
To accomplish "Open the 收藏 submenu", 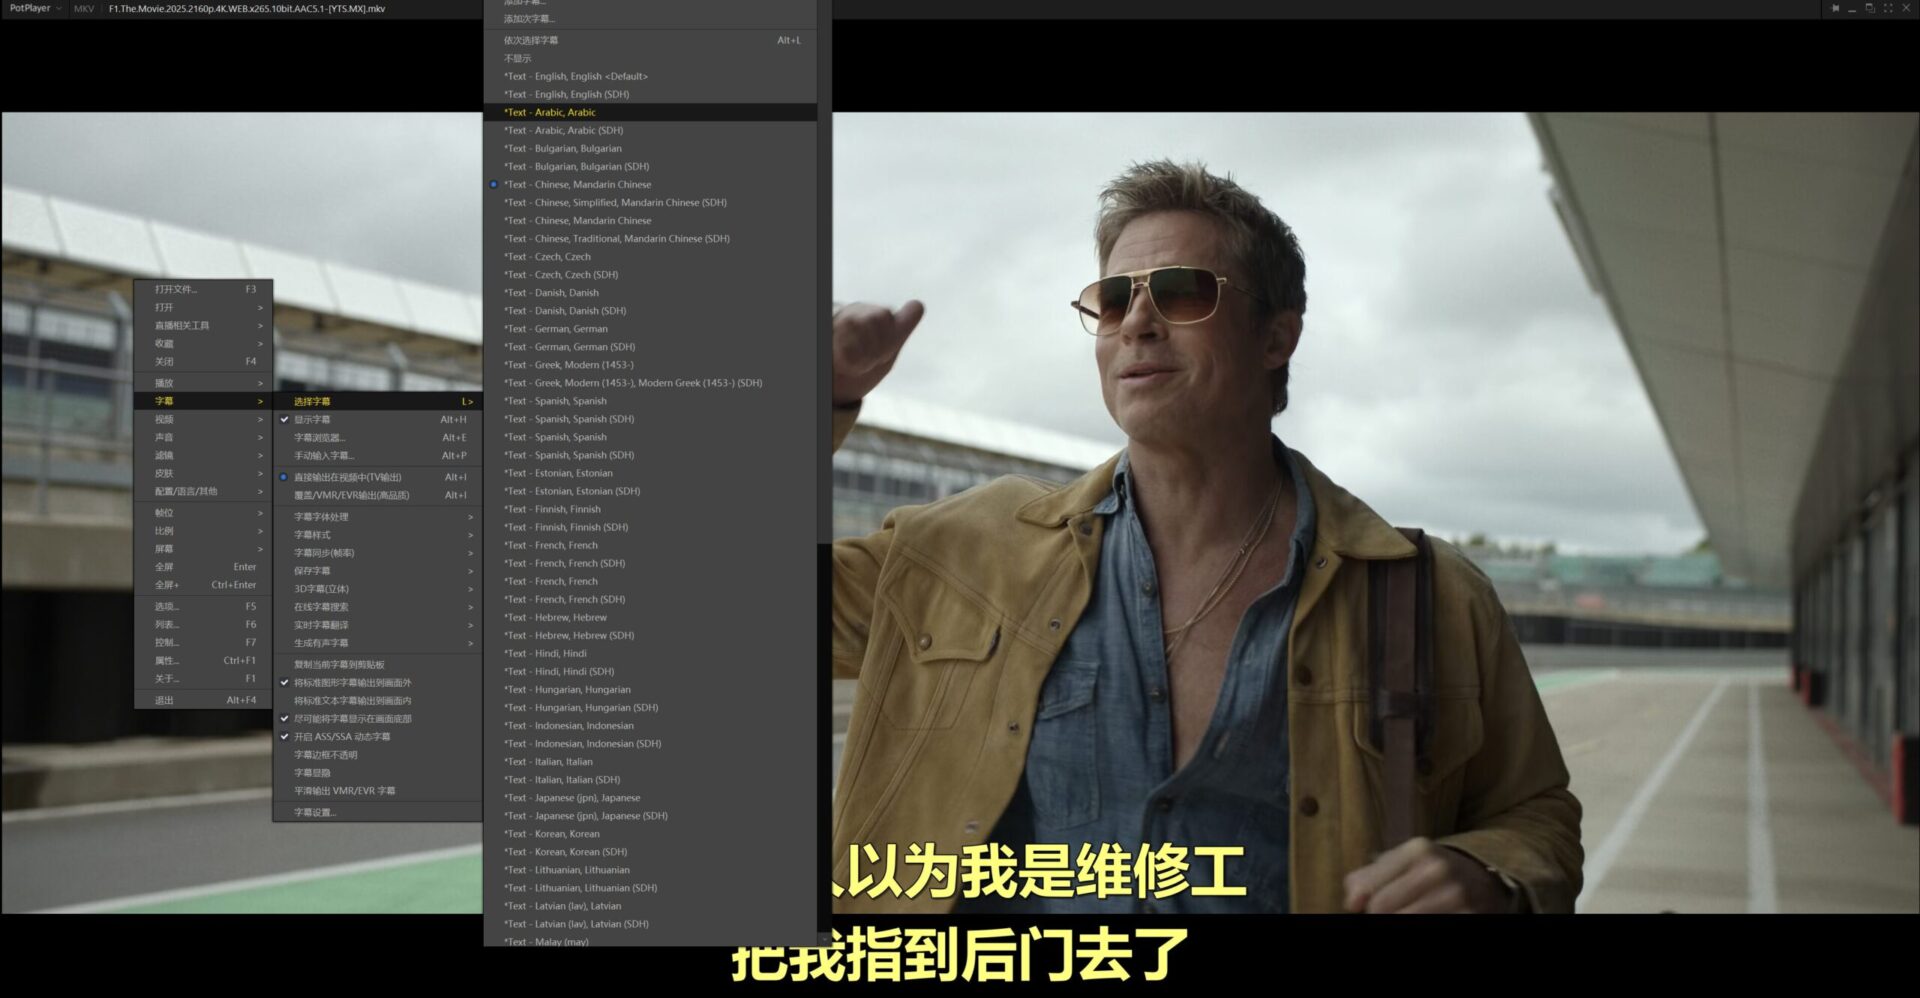I will [x=204, y=343].
